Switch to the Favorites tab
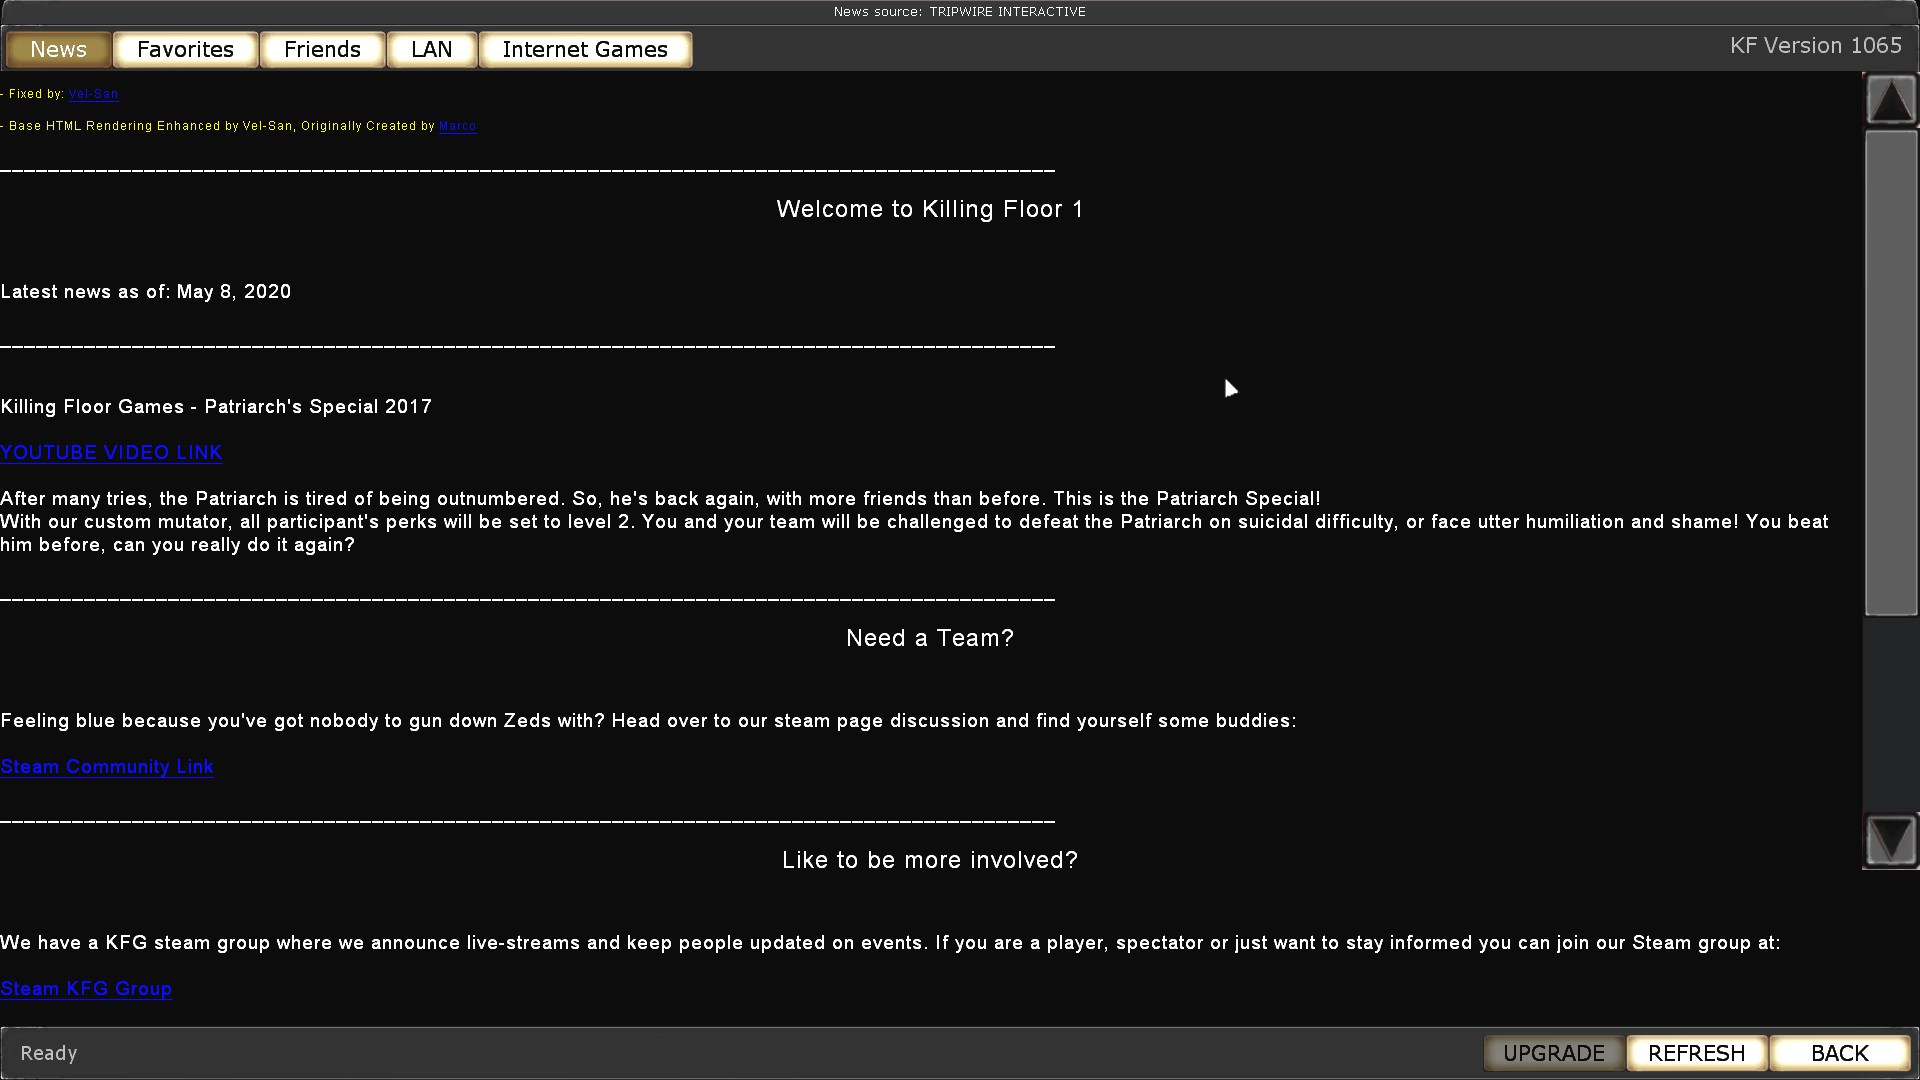Image resolution: width=1920 pixels, height=1080 pixels. pyautogui.click(x=185, y=49)
